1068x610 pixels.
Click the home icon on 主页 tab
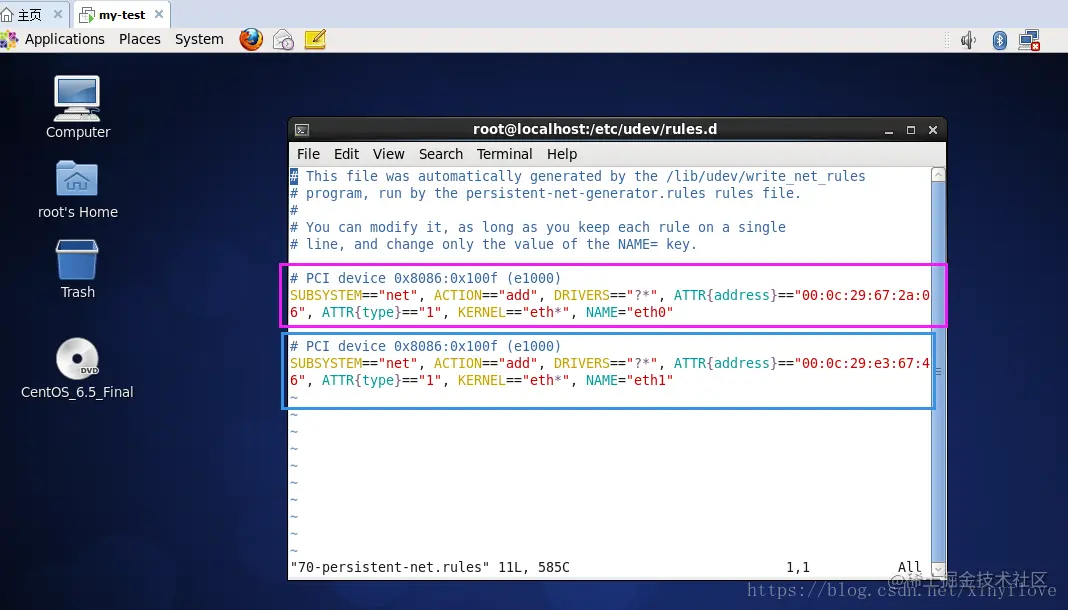tap(7, 14)
